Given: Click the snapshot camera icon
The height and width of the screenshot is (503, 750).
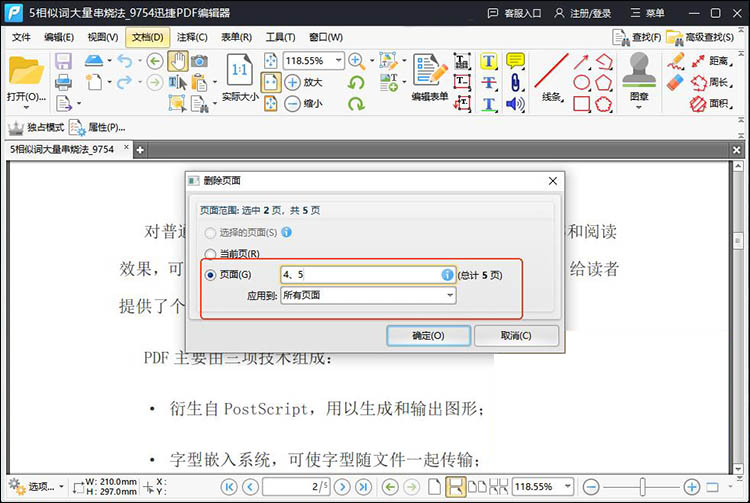Looking at the screenshot, I should click(199, 61).
